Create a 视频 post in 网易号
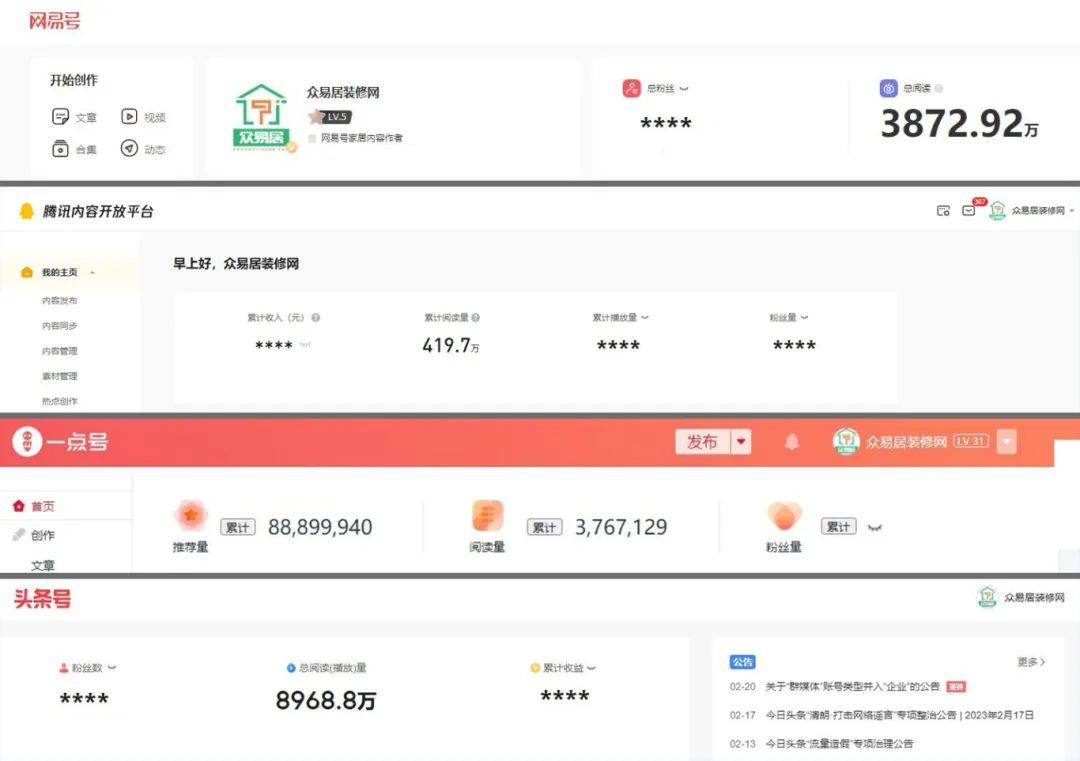Screen dimensions: 1080x761 pyautogui.click(x=143, y=117)
